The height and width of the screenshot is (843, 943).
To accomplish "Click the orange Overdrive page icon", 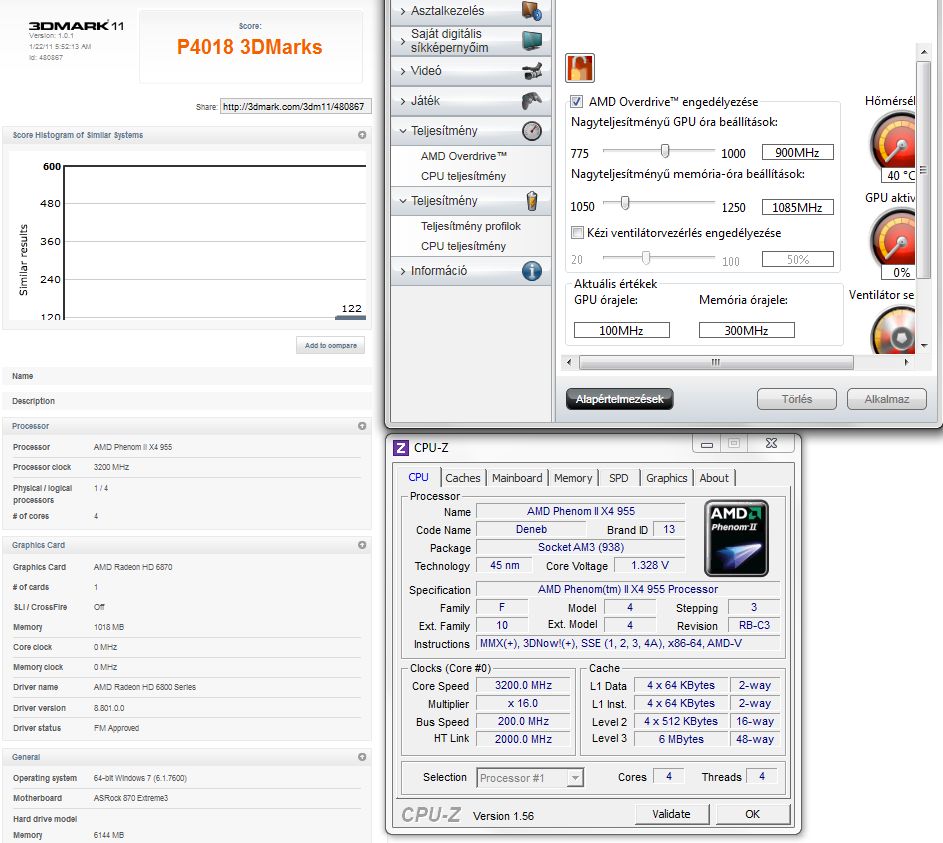I will (580, 68).
